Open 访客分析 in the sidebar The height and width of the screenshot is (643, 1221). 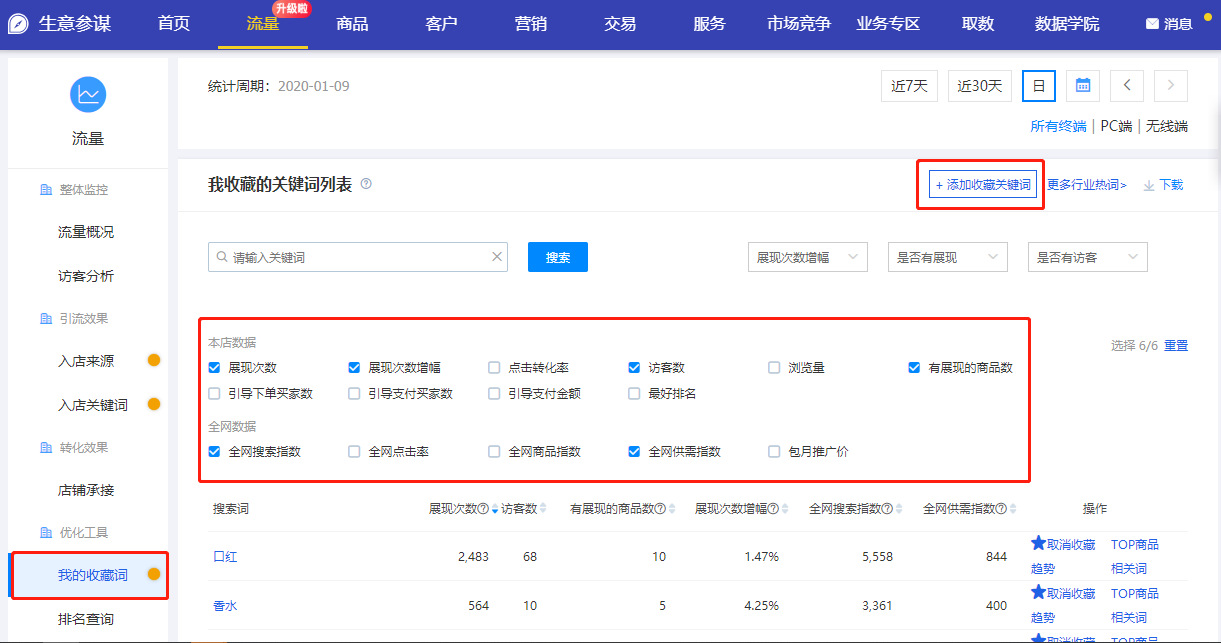(86, 276)
